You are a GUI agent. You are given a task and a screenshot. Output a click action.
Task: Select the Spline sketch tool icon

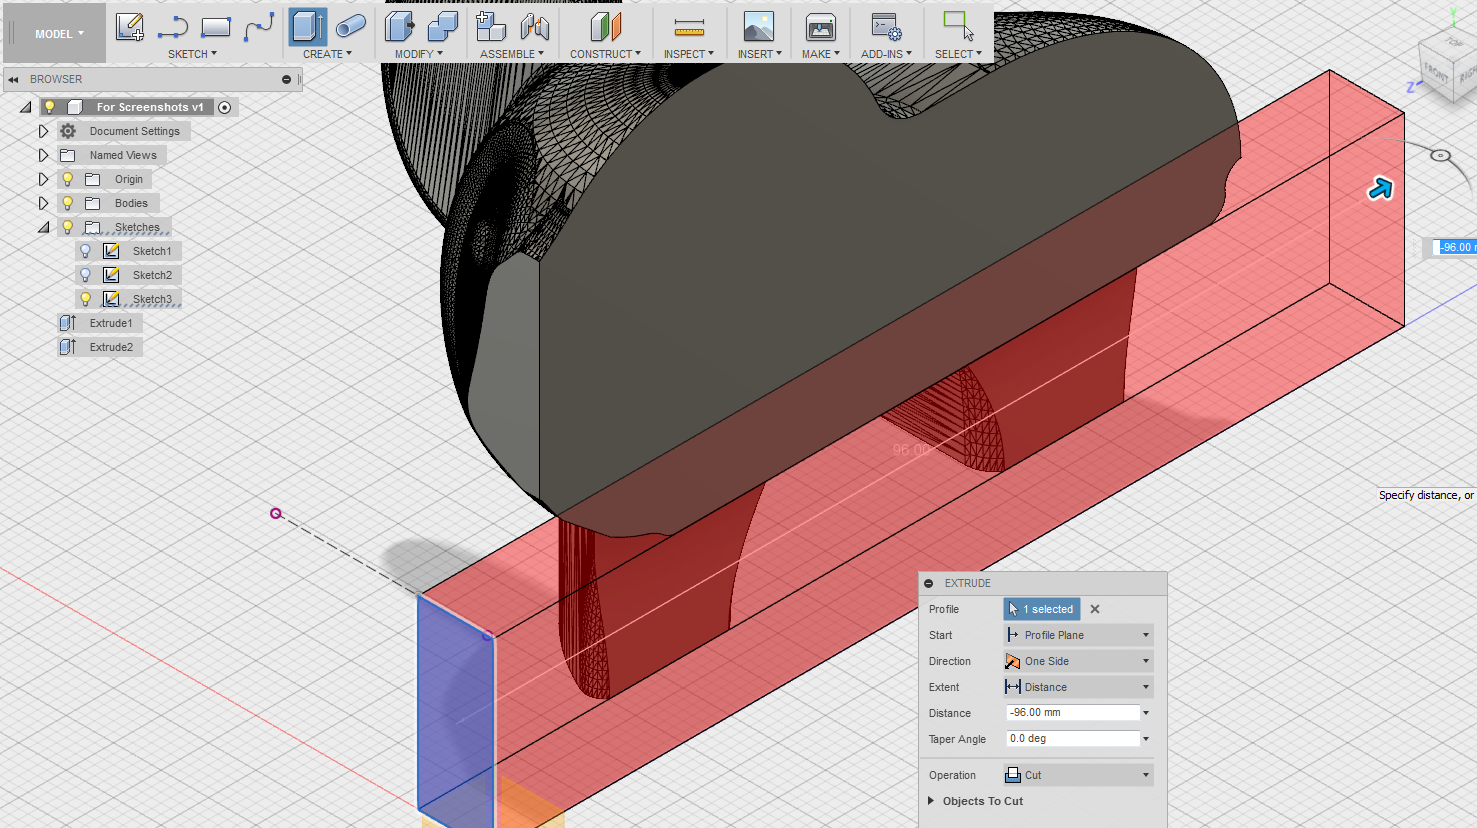tap(259, 27)
